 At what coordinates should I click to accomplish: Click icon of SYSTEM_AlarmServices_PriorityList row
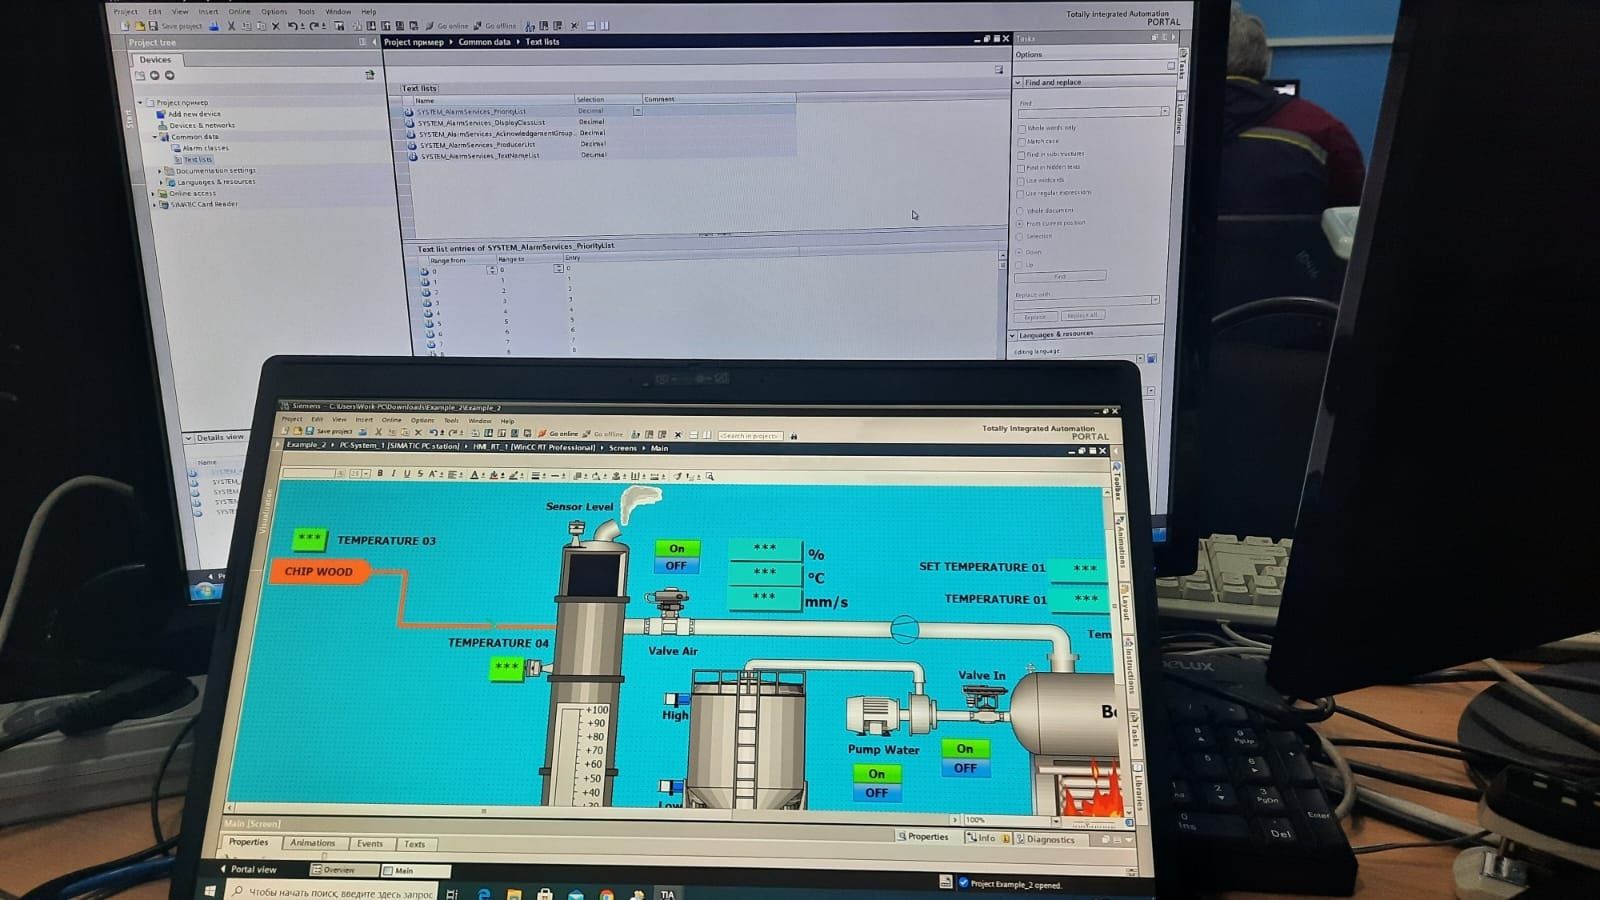[x=409, y=112]
